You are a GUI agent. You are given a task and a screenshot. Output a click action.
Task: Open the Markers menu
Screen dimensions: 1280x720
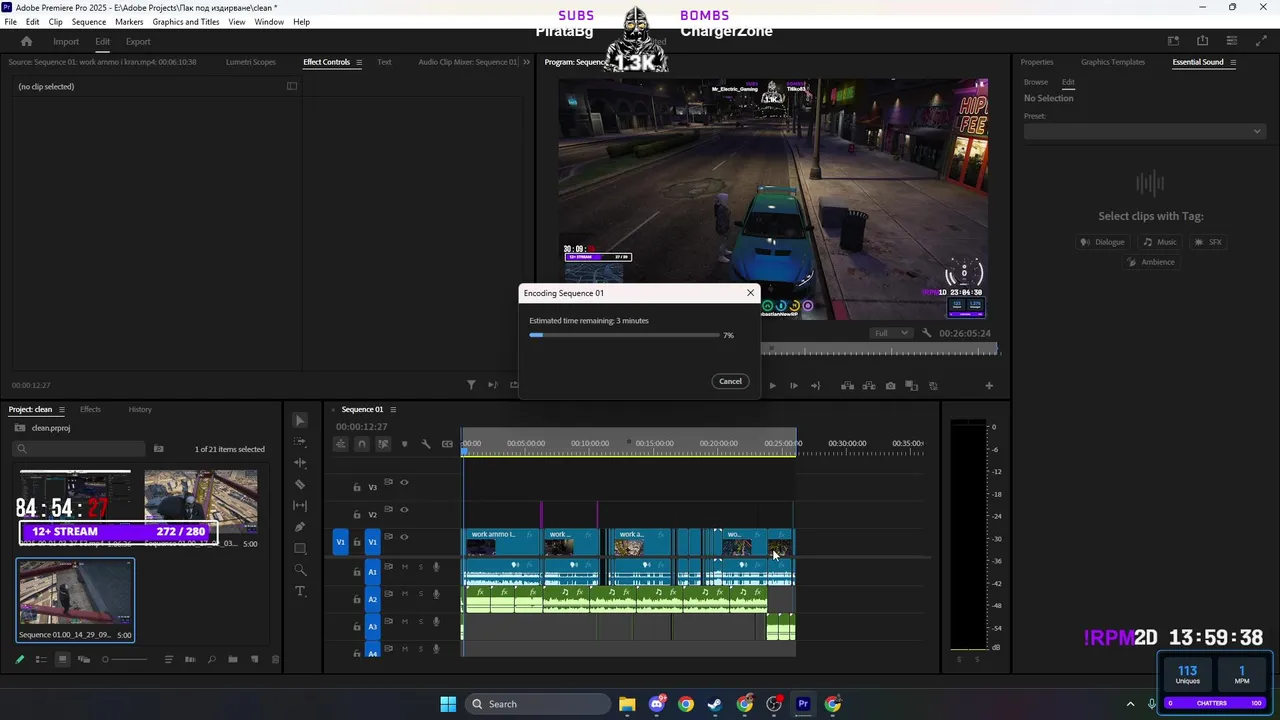point(129,21)
